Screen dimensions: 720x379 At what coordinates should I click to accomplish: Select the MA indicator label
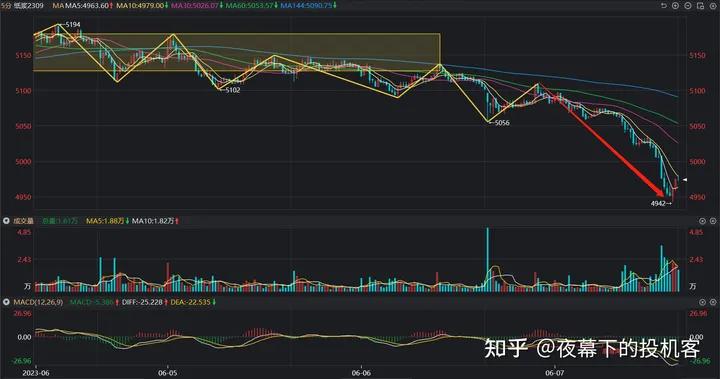57,6
